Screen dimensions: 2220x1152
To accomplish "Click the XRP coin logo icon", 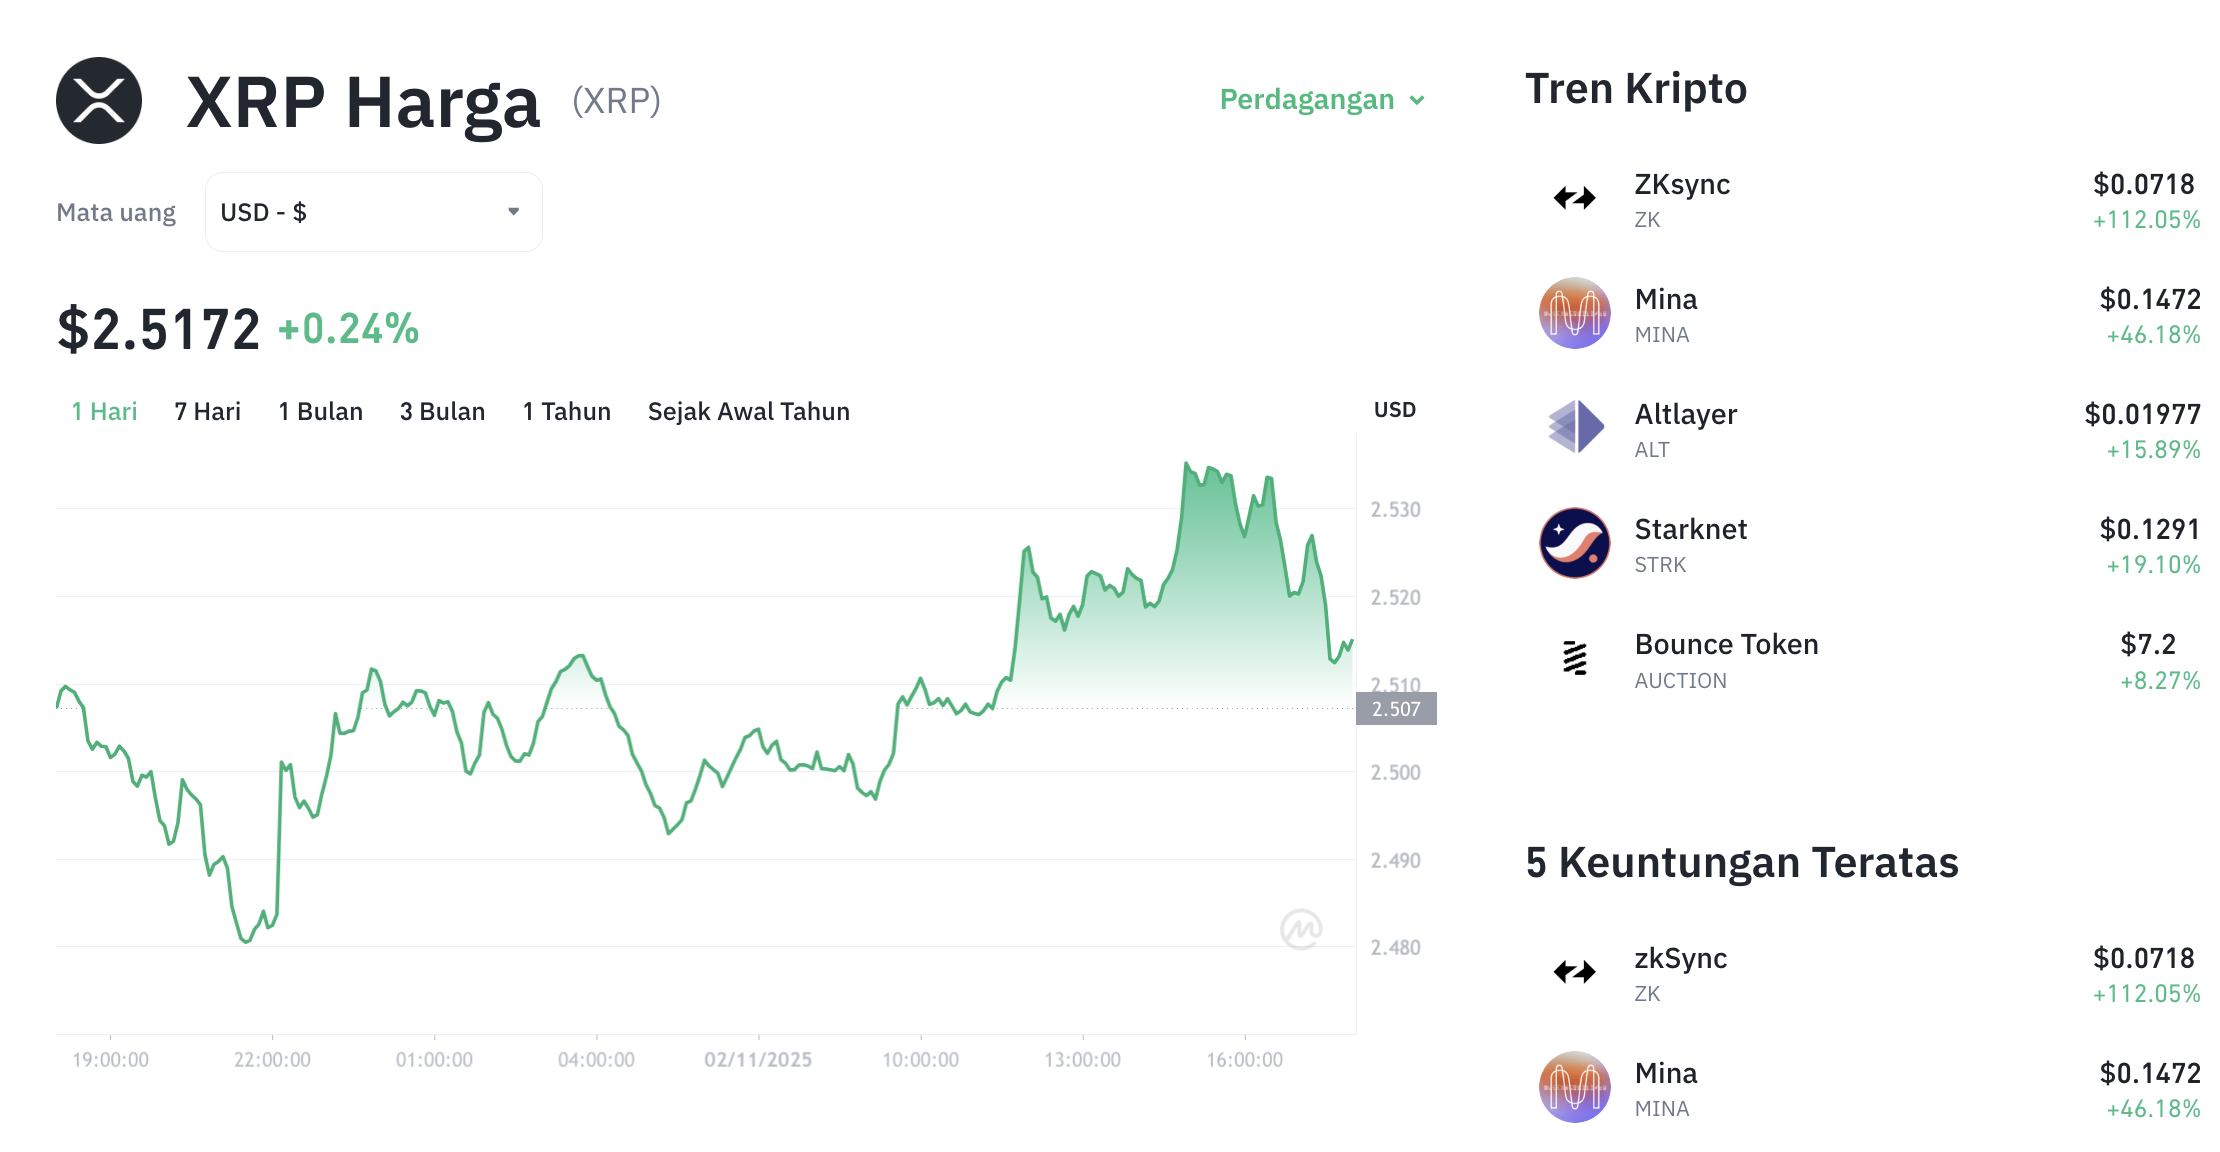I will tap(99, 100).
